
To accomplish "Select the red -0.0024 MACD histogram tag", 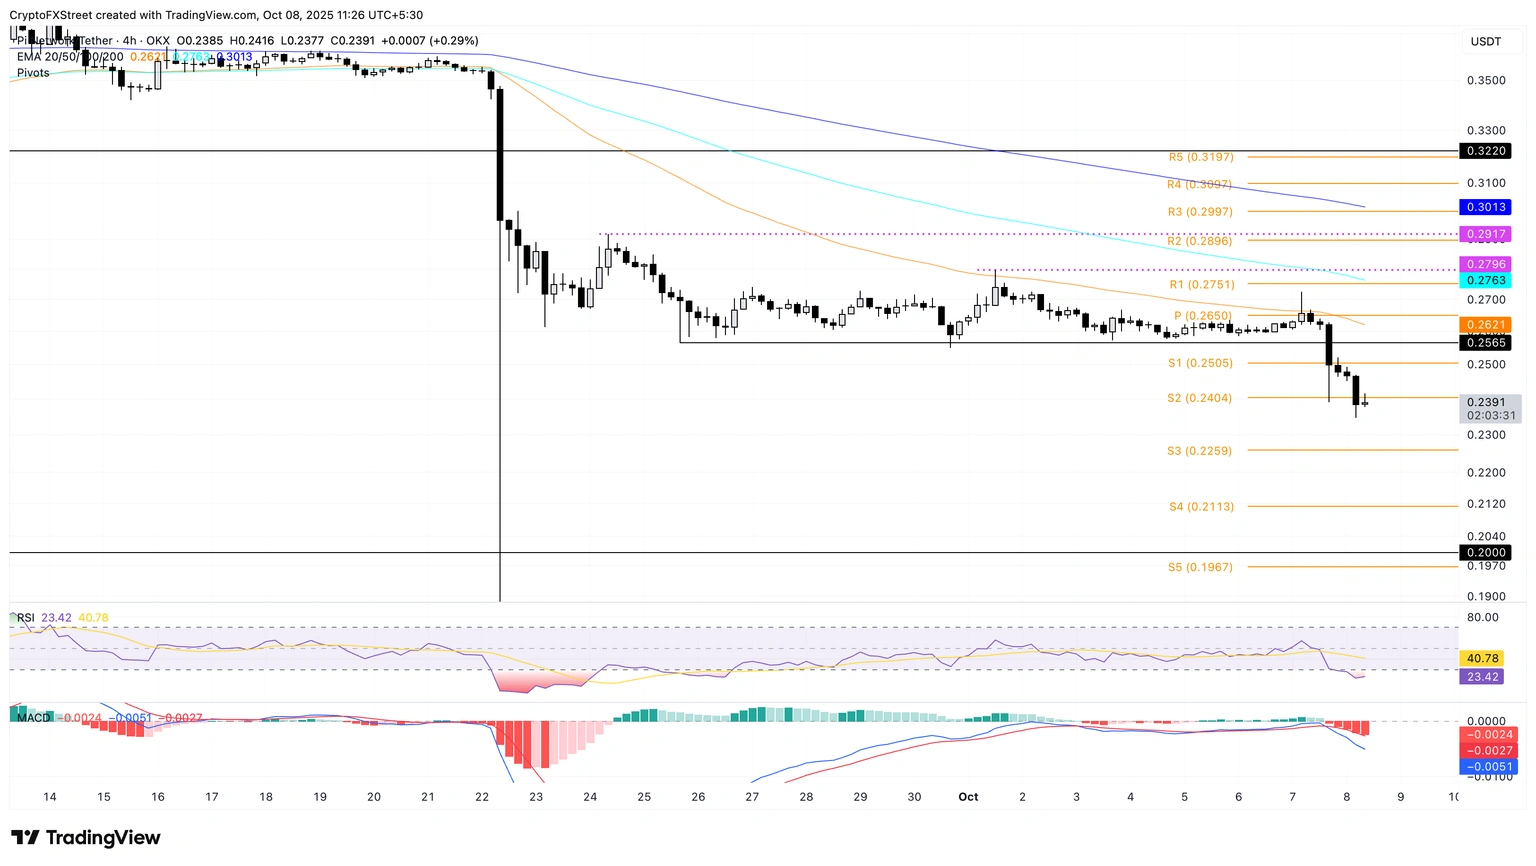I will (x=1489, y=735).
